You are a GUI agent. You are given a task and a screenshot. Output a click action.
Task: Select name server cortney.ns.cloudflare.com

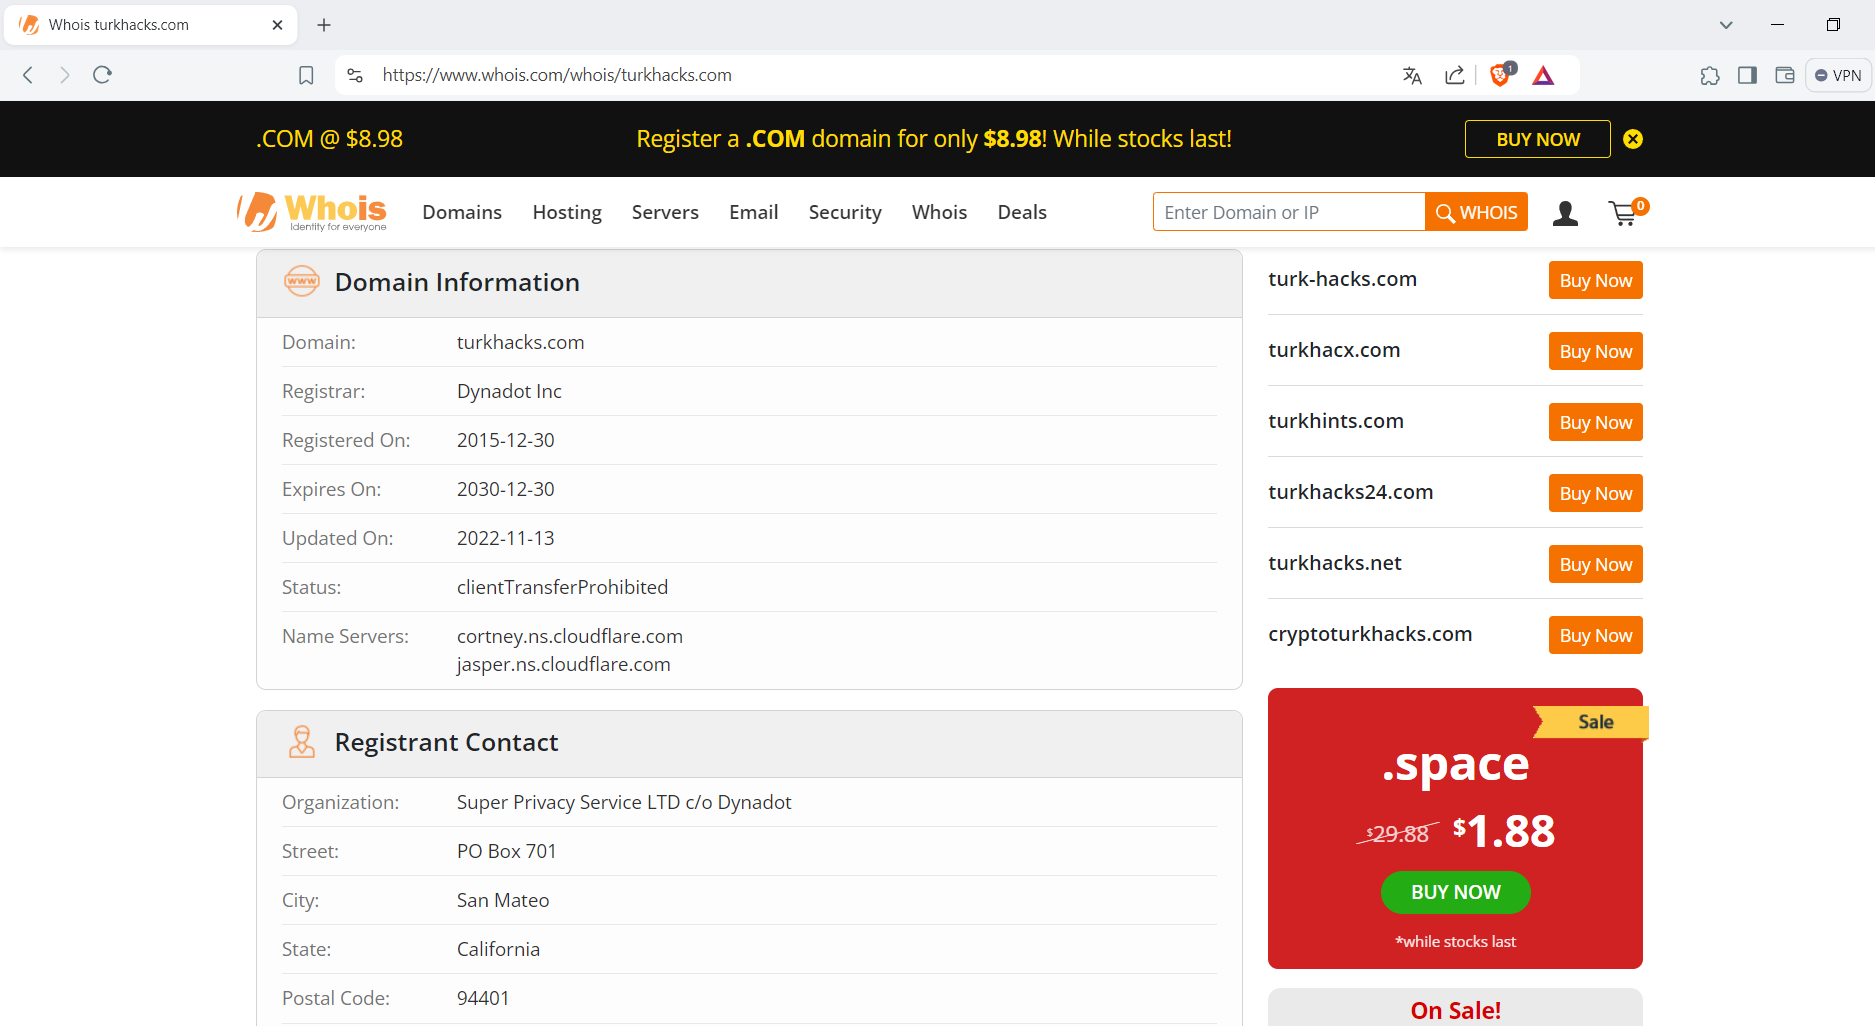[x=570, y=636]
